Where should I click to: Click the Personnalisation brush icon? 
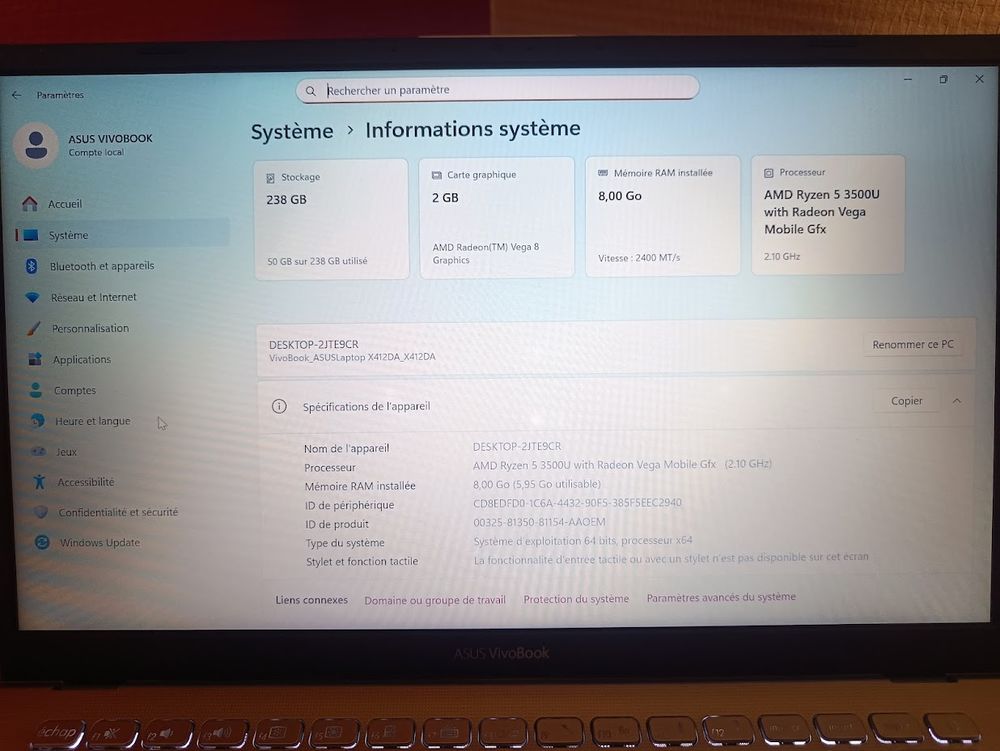pyautogui.click(x=34, y=328)
